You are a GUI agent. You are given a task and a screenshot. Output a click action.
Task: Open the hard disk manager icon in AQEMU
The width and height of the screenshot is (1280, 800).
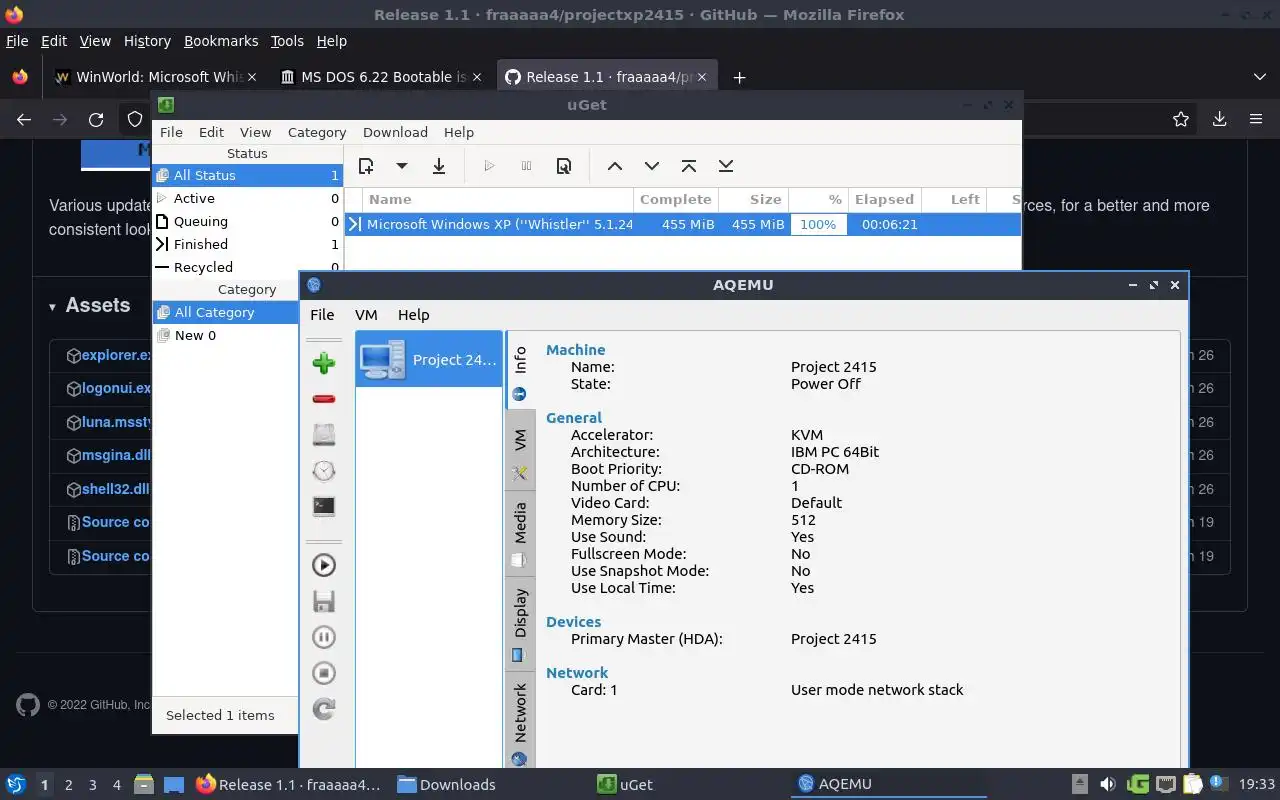(323, 435)
